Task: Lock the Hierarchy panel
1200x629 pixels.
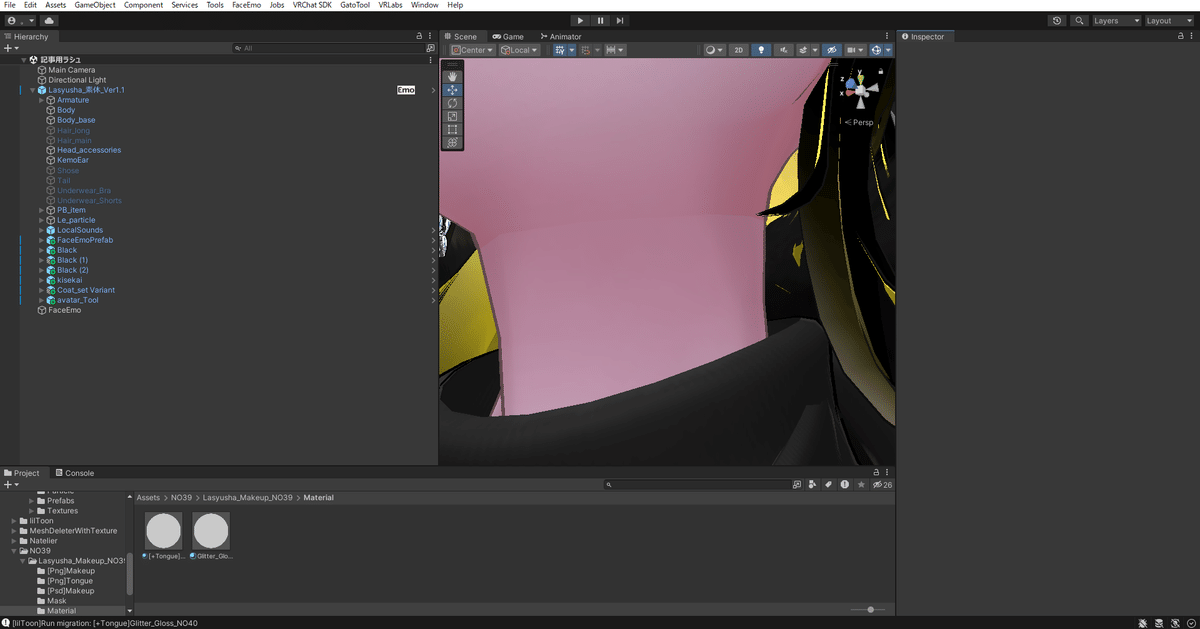Action: click(x=420, y=37)
